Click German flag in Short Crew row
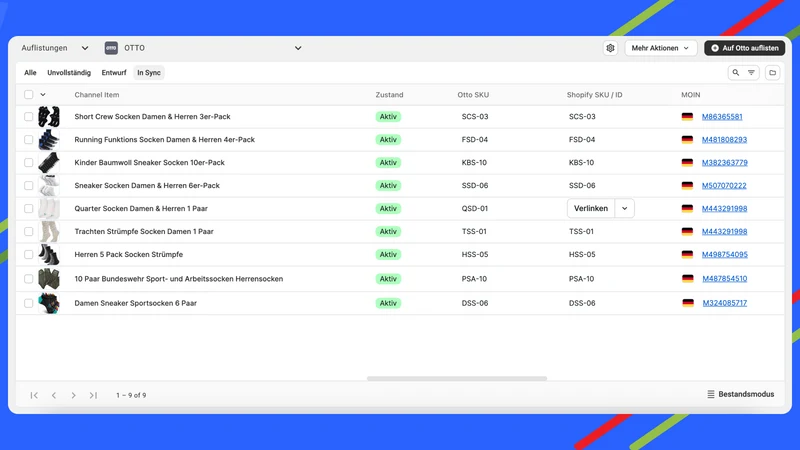800x450 pixels. click(x=687, y=117)
